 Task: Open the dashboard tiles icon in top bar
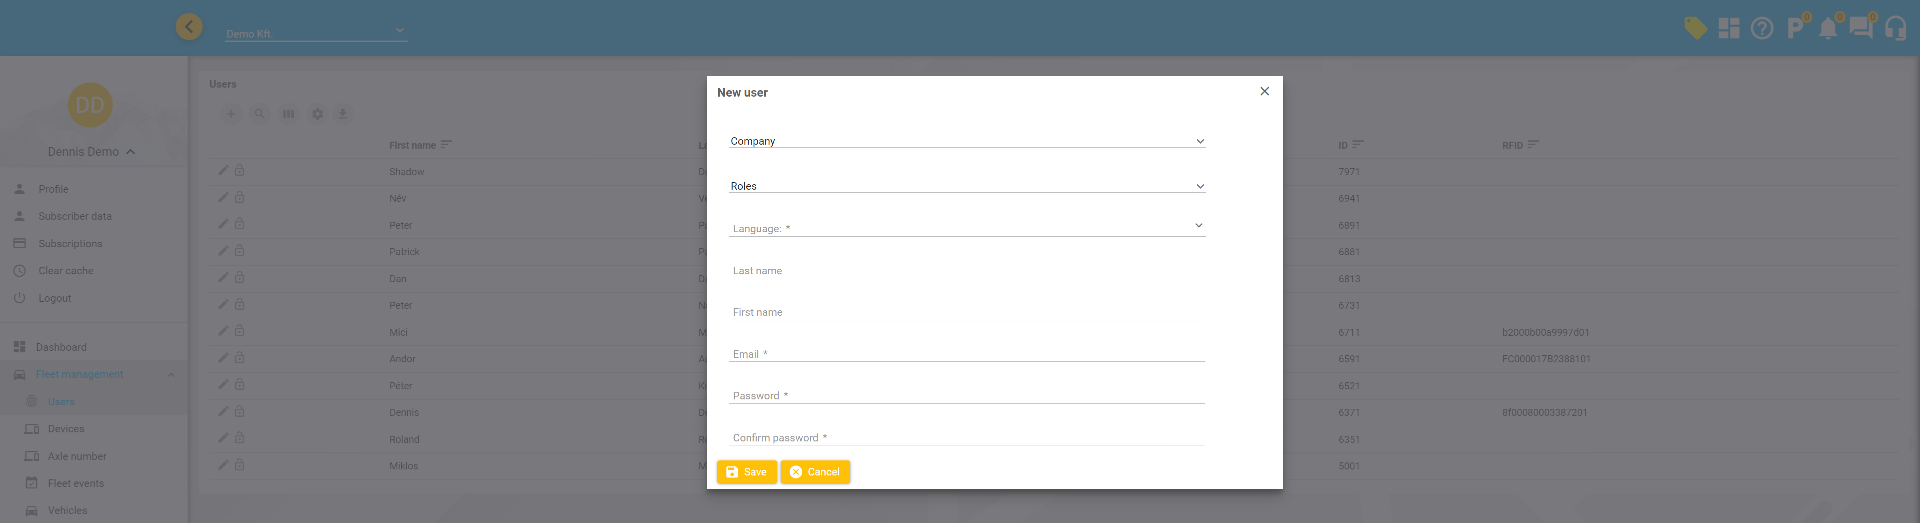1729,28
